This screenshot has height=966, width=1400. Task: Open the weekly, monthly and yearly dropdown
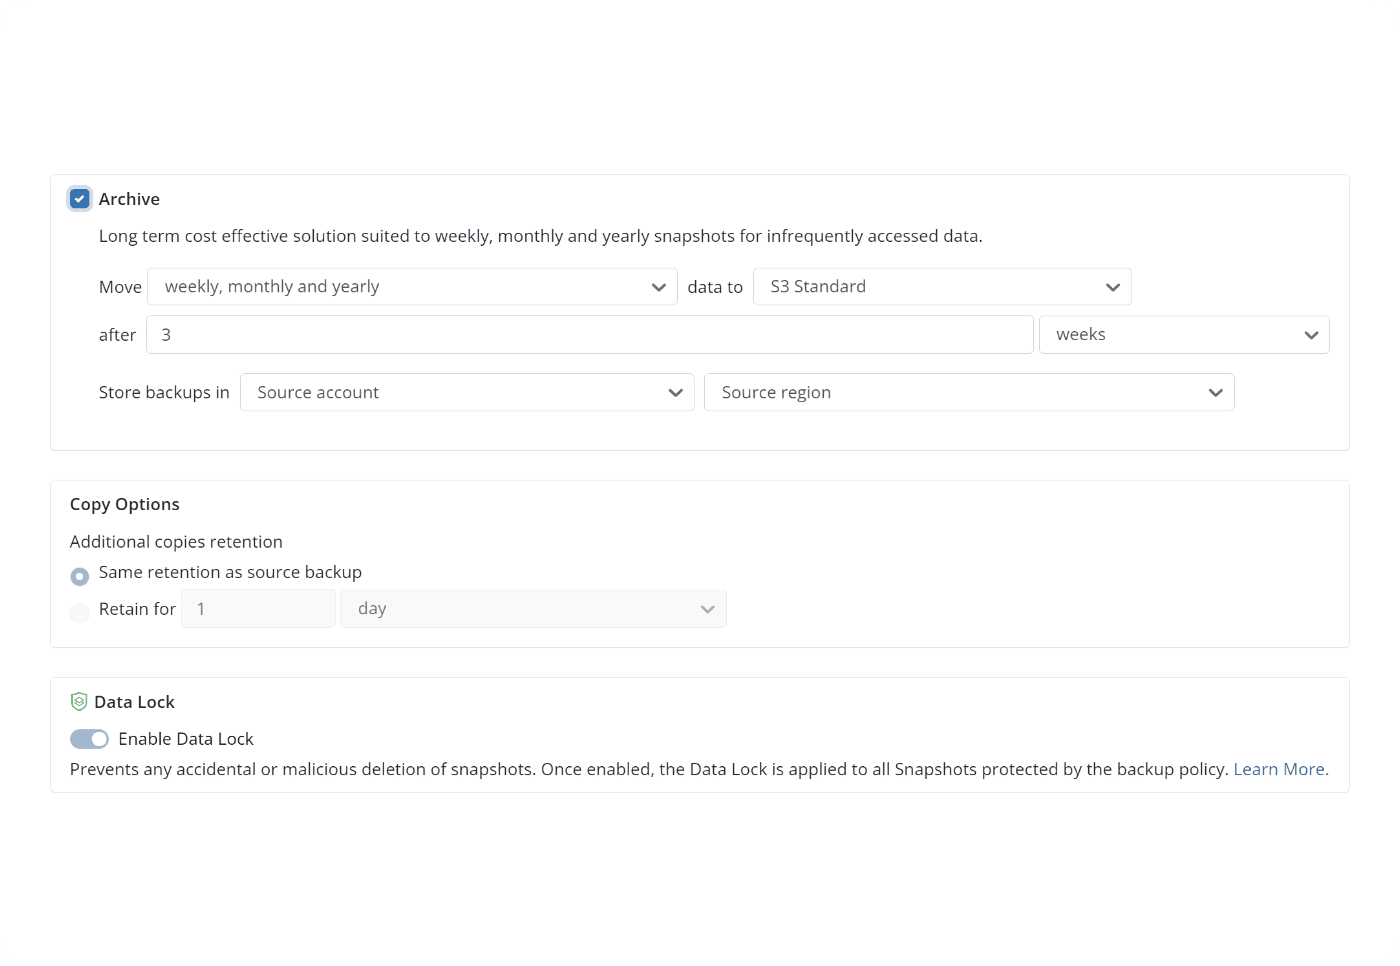point(412,287)
